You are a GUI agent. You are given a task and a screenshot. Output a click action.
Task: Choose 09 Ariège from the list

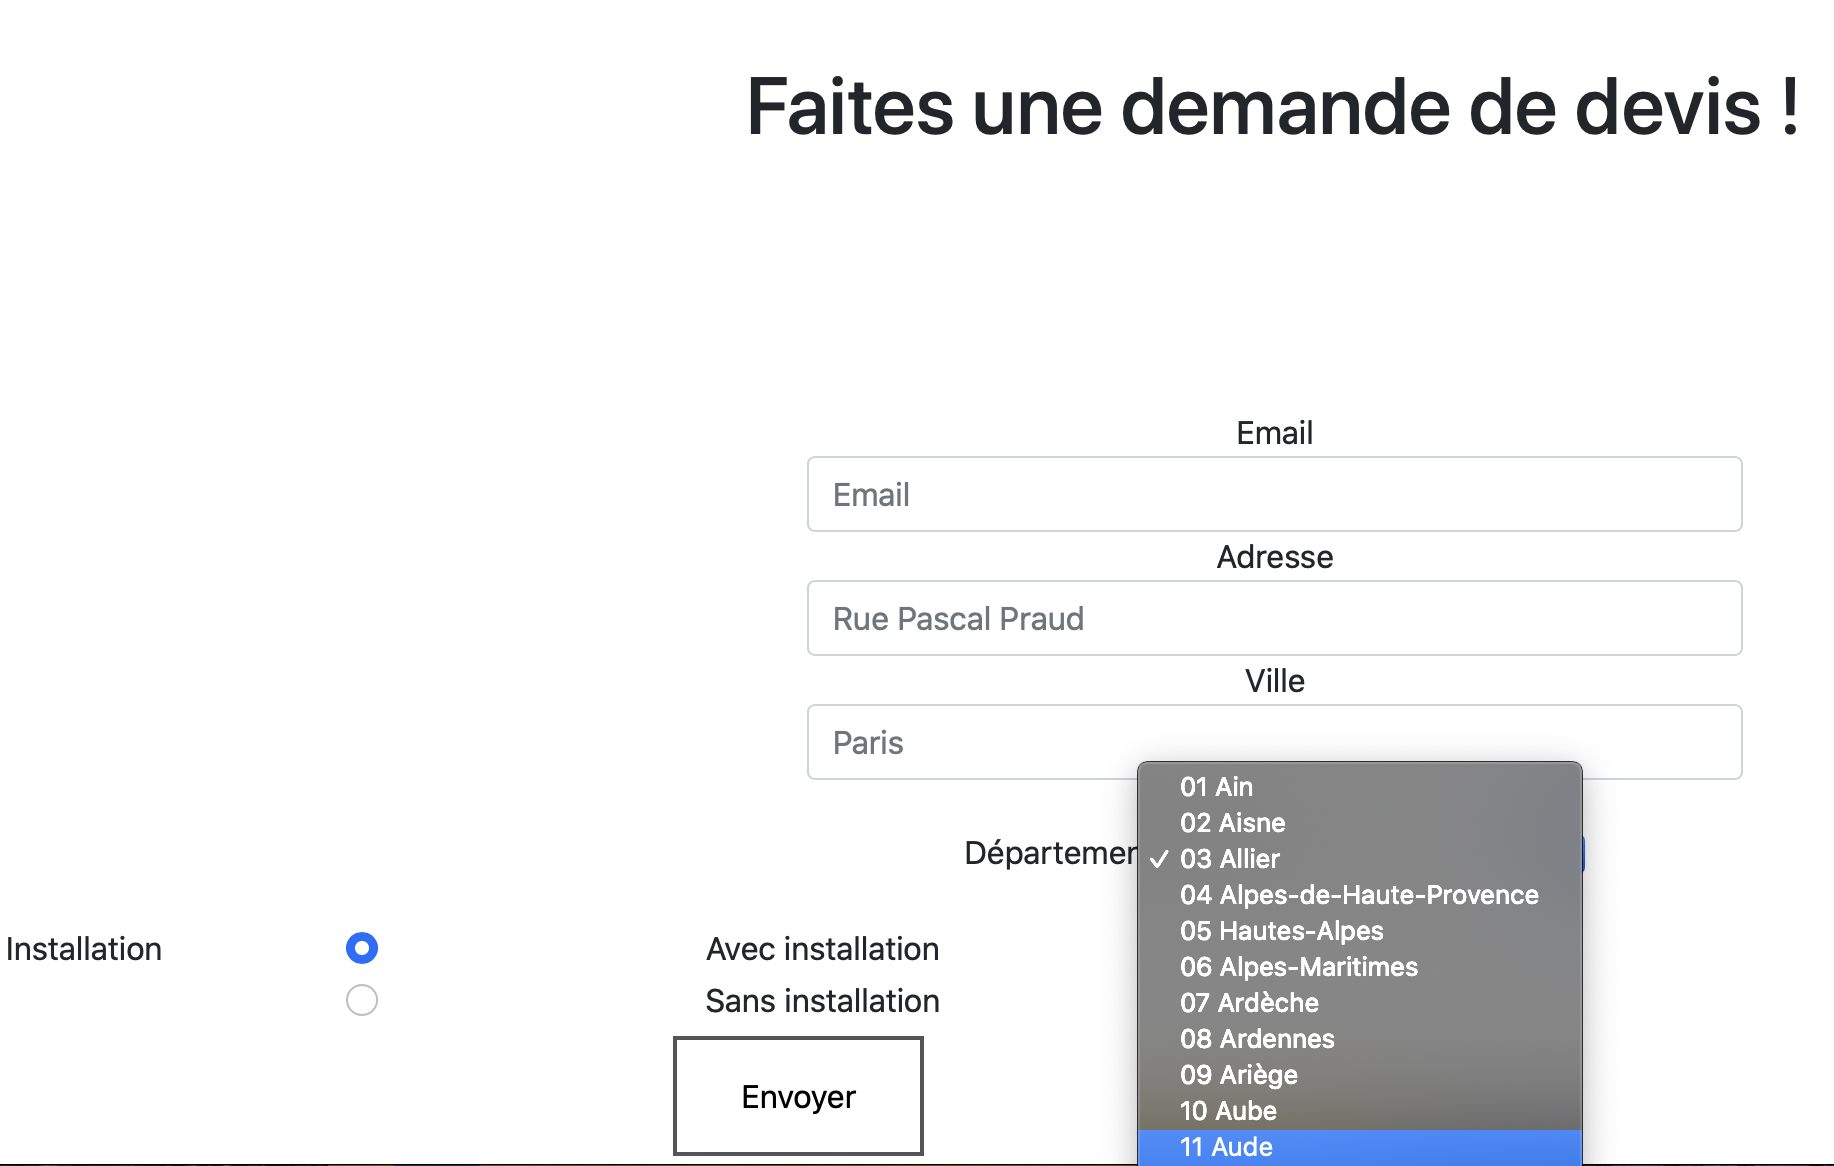pyautogui.click(x=1238, y=1075)
